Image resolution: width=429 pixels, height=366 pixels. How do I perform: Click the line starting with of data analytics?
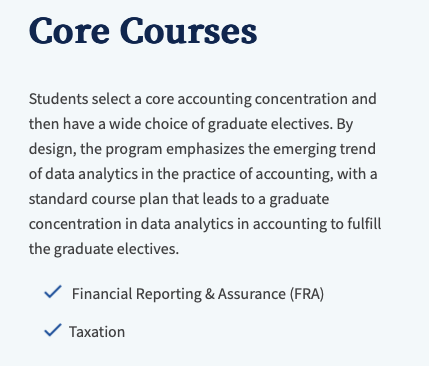tap(203, 174)
